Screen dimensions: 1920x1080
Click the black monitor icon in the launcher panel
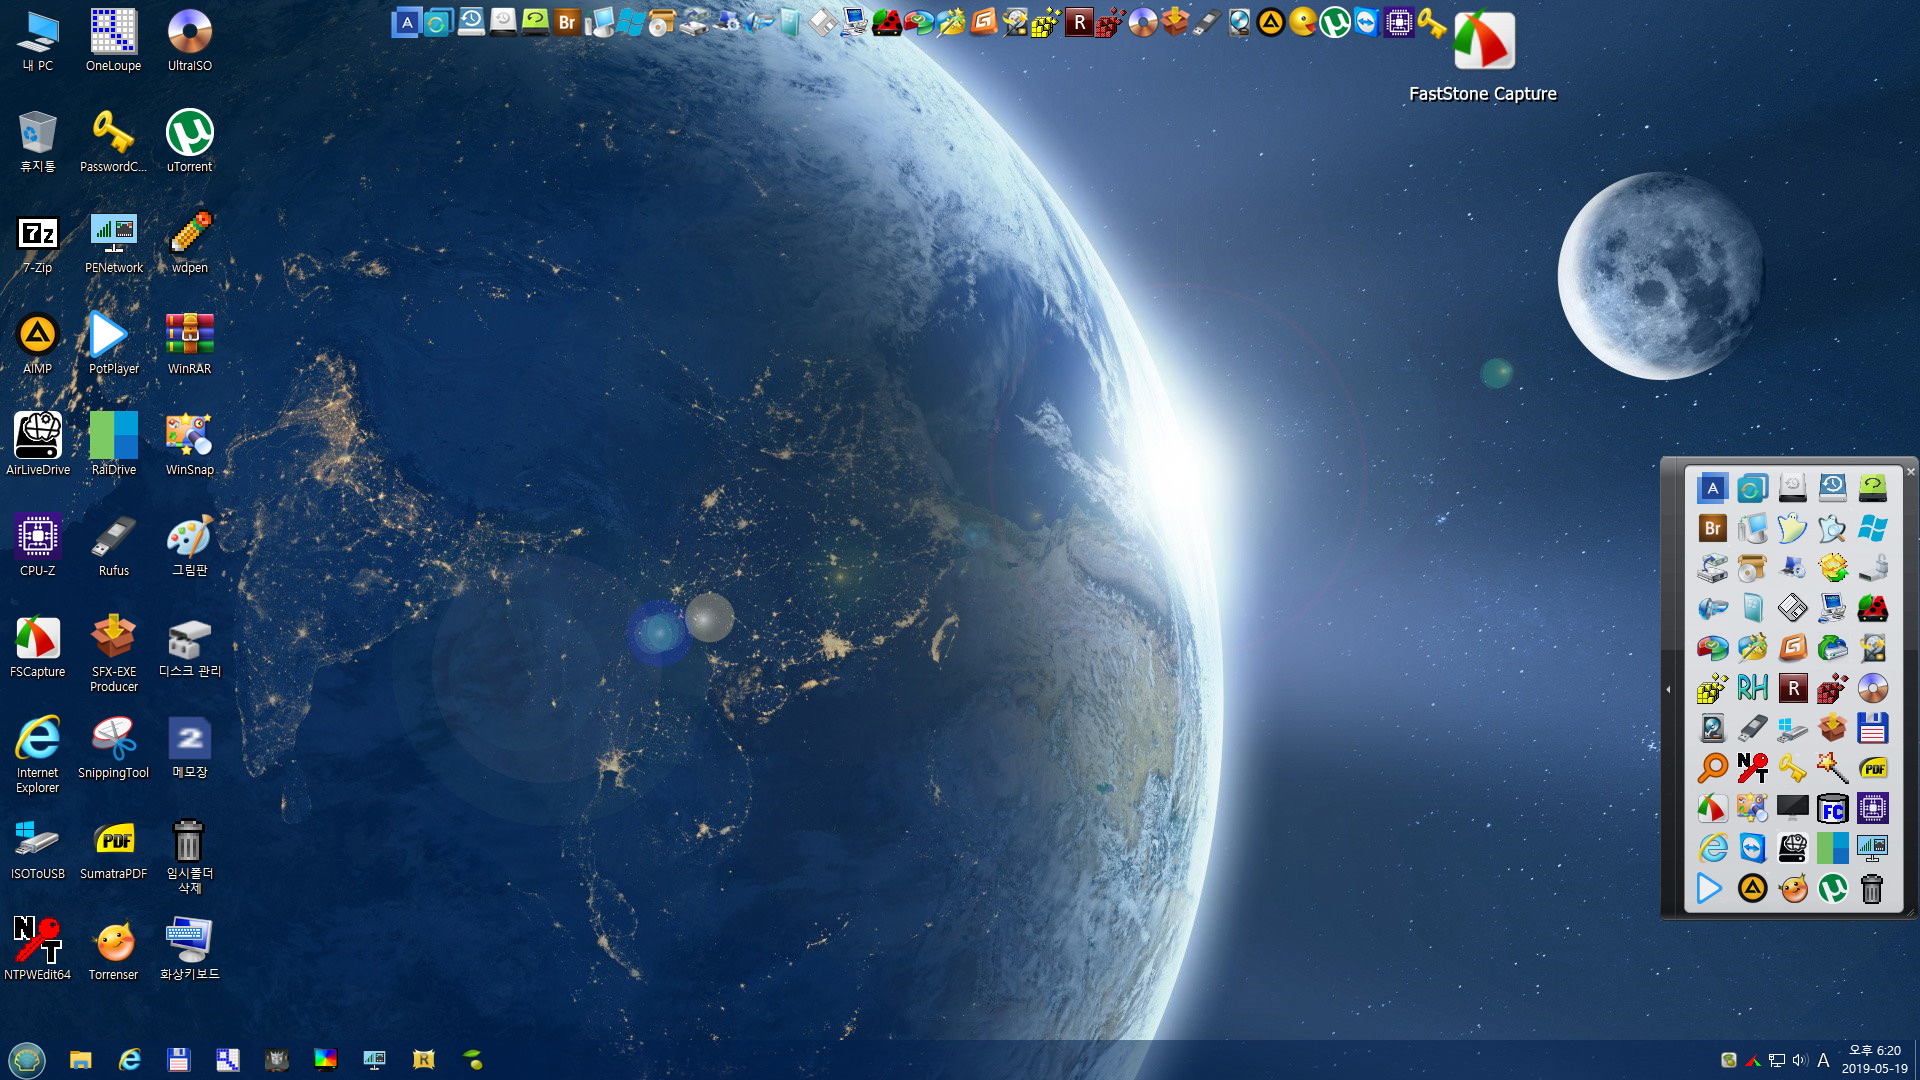tap(1792, 808)
